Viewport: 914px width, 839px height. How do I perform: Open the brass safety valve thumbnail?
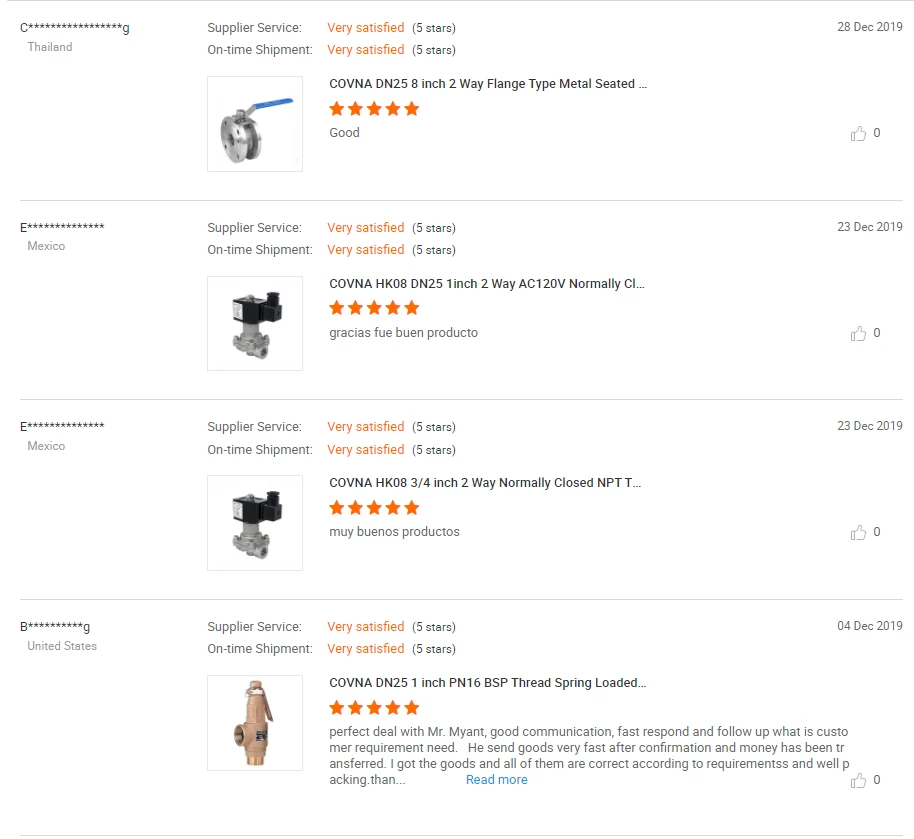255,723
